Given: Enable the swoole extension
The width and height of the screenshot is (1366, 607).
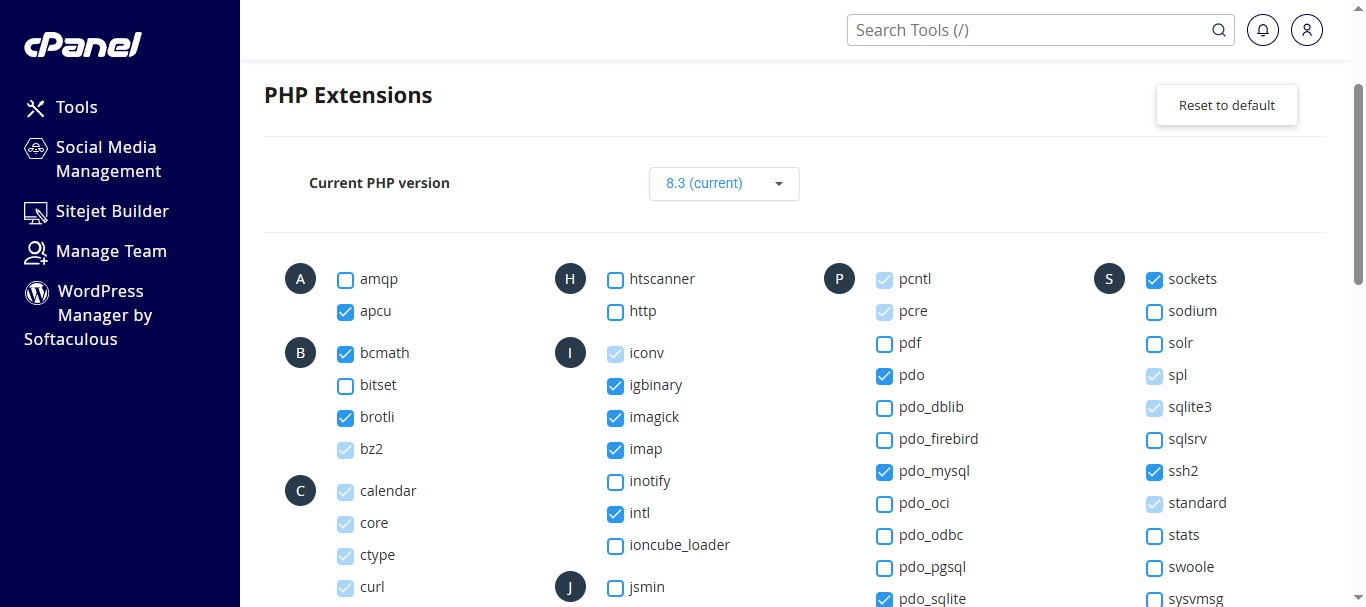Looking at the screenshot, I should (1154, 568).
